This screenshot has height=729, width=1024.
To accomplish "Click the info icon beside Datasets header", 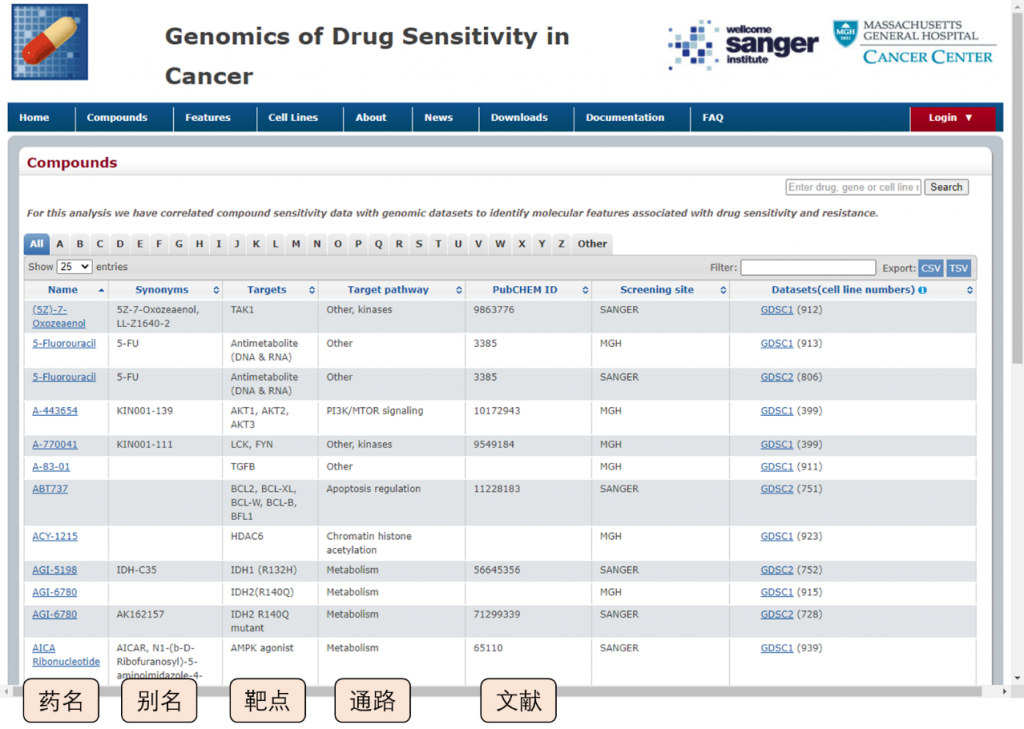I will (x=922, y=290).
